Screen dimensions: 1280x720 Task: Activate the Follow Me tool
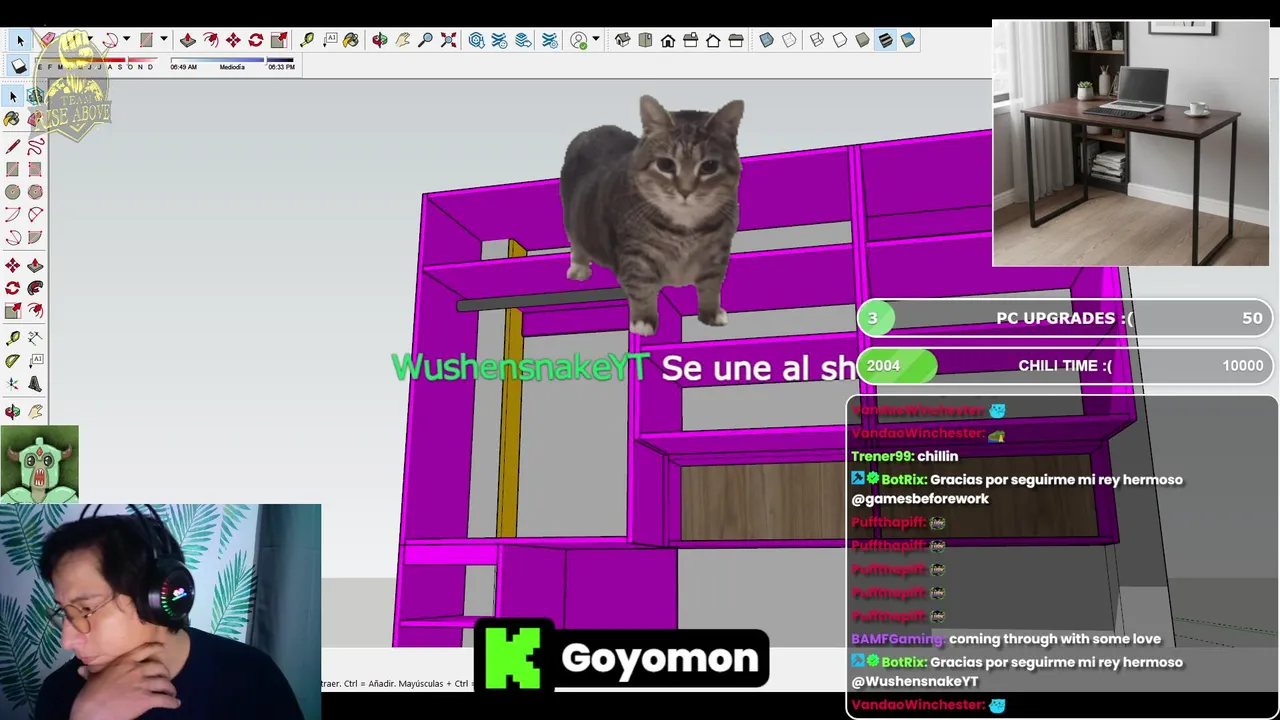pyautogui.click(x=35, y=288)
